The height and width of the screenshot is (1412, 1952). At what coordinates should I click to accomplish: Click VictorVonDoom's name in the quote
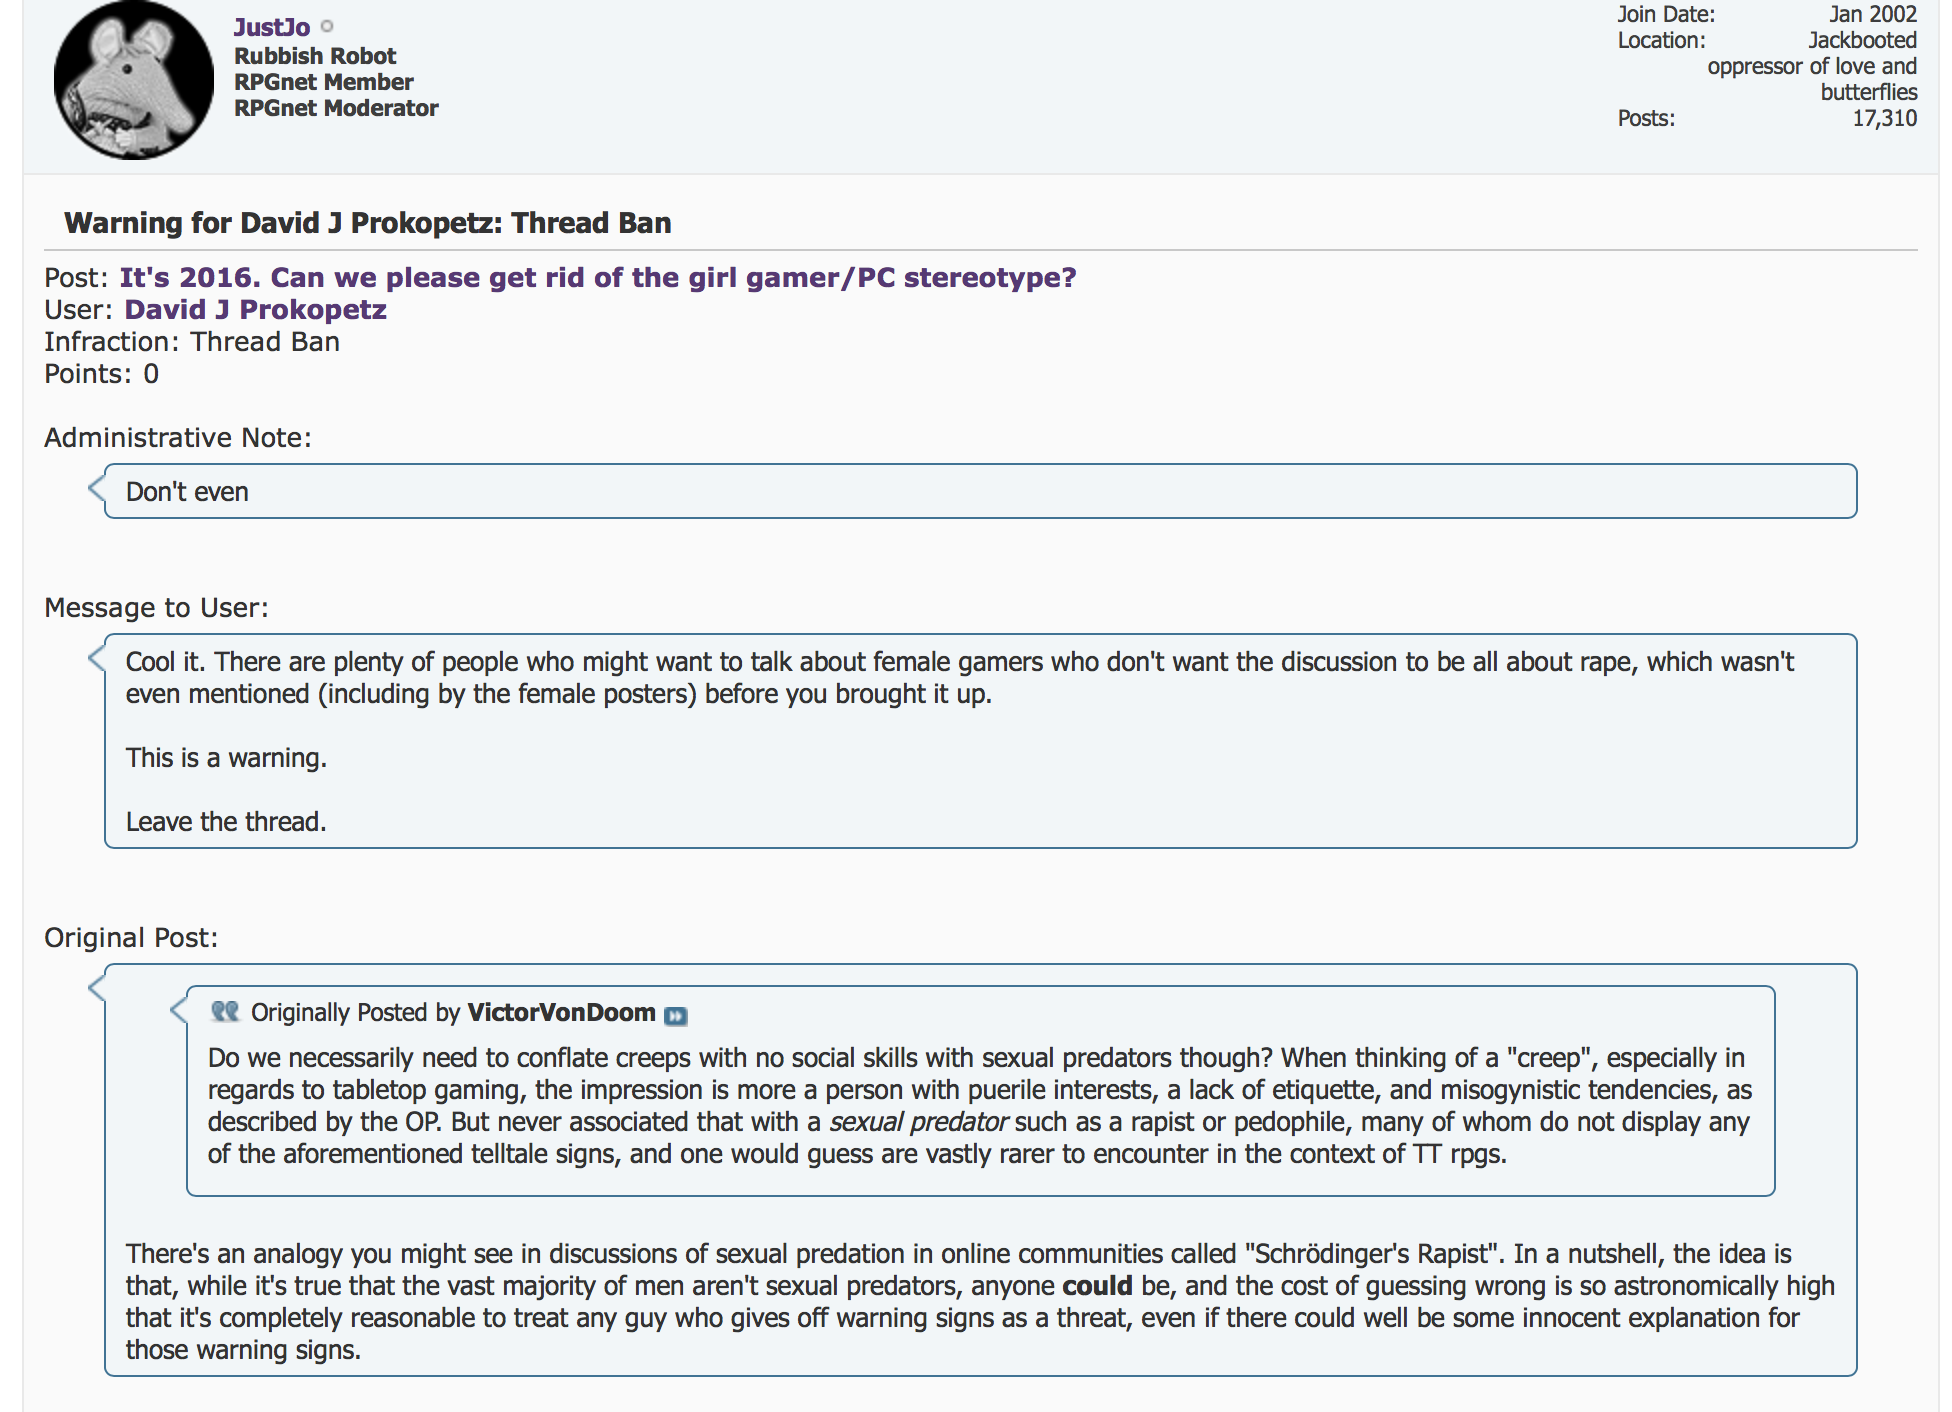click(x=561, y=1012)
